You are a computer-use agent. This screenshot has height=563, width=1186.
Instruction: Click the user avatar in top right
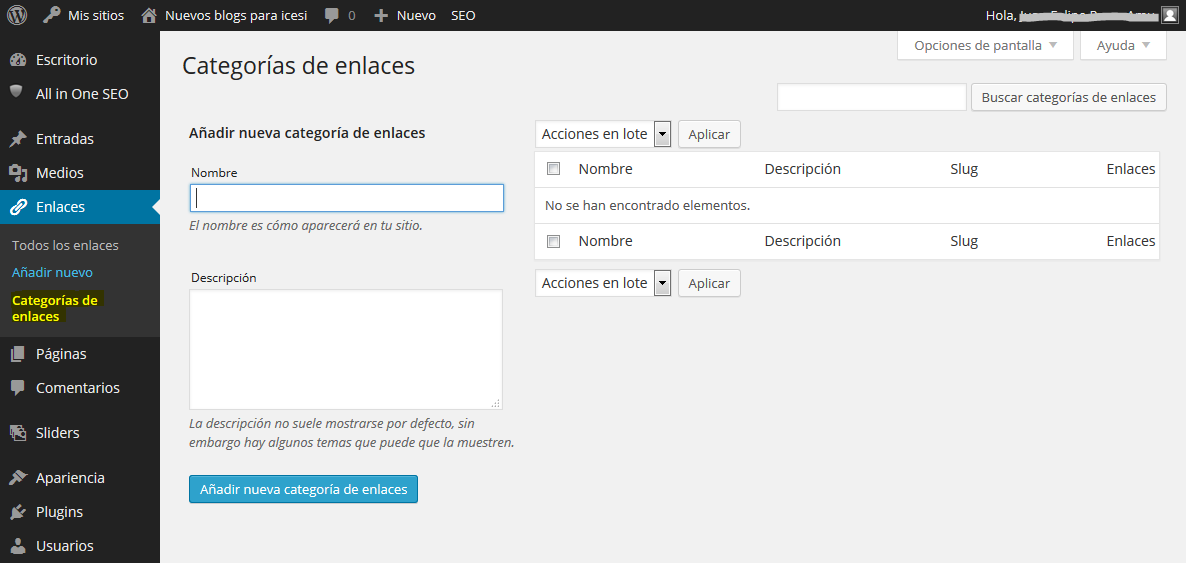1169,15
